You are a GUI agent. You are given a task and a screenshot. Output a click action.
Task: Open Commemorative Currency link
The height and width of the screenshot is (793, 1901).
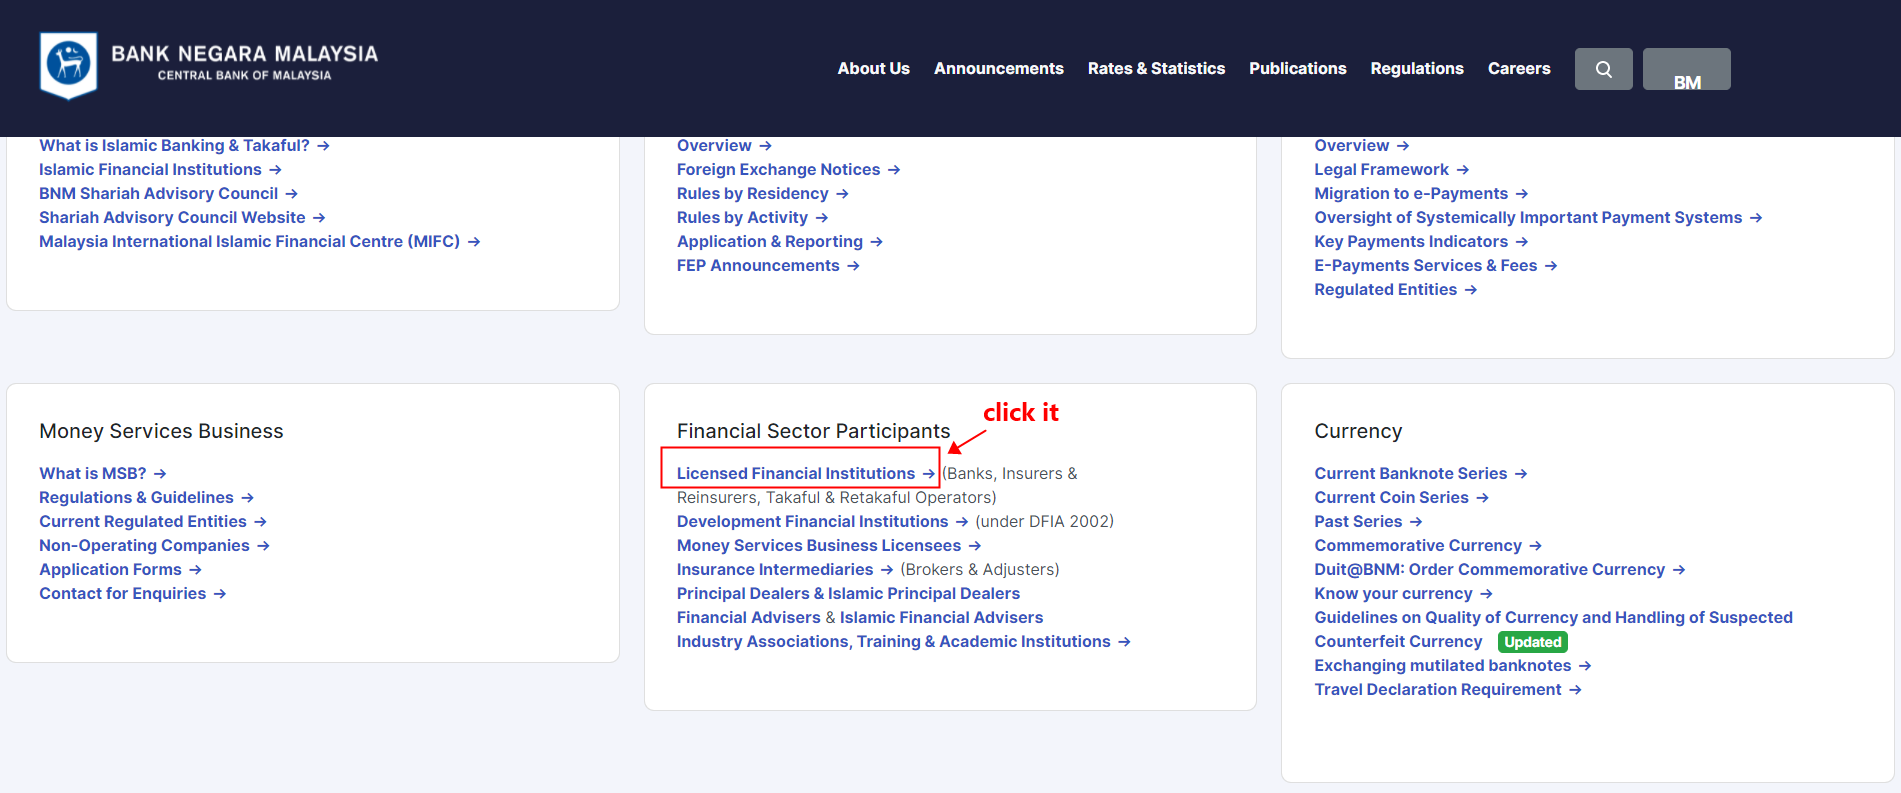pyautogui.click(x=1428, y=546)
